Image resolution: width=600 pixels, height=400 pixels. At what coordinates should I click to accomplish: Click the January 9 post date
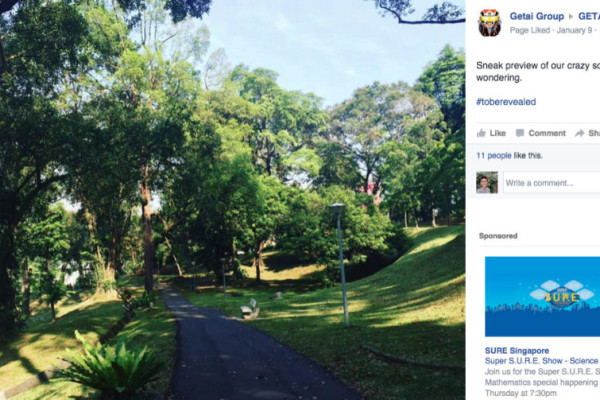click(574, 31)
